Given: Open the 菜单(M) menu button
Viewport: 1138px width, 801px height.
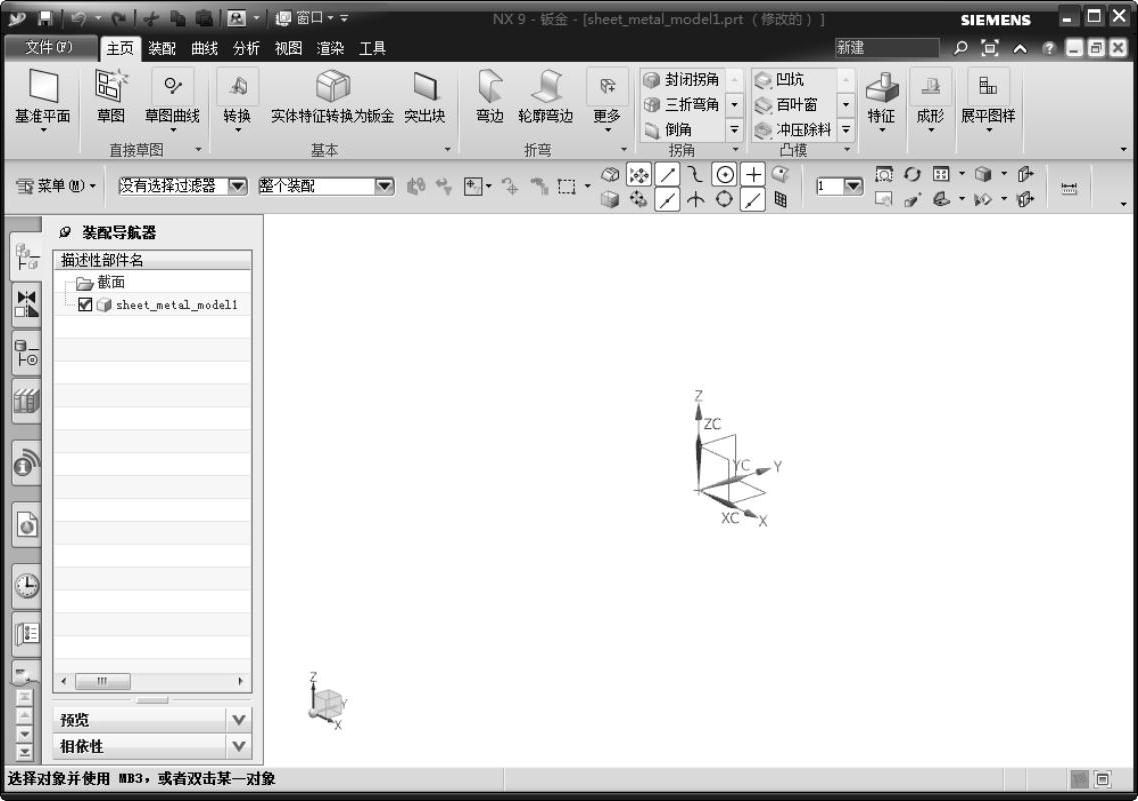Looking at the screenshot, I should [x=57, y=186].
